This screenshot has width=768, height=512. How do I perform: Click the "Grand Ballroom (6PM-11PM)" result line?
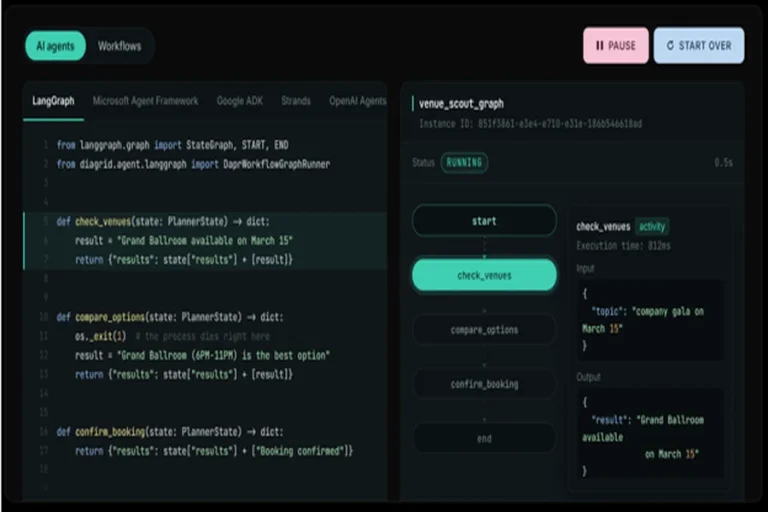tap(202, 355)
